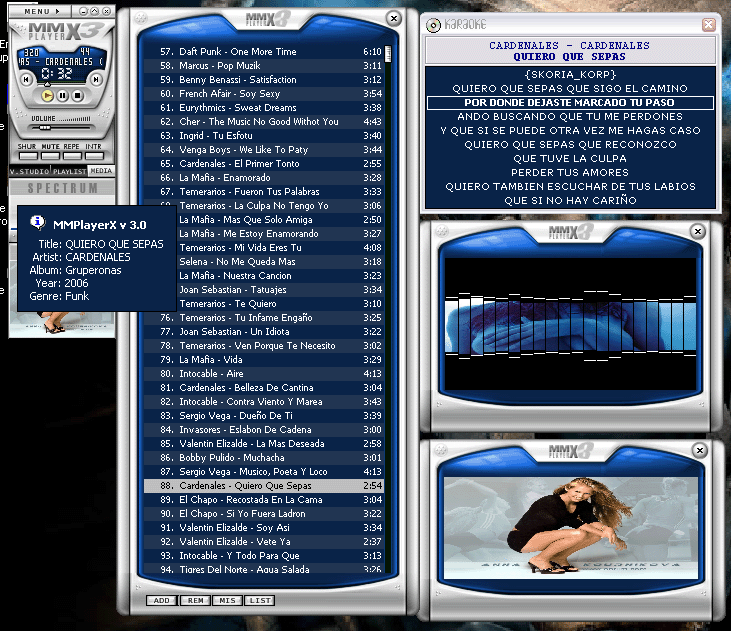This screenshot has height=631, width=731.
Task: Pause playback with the pause button
Action: [62, 95]
